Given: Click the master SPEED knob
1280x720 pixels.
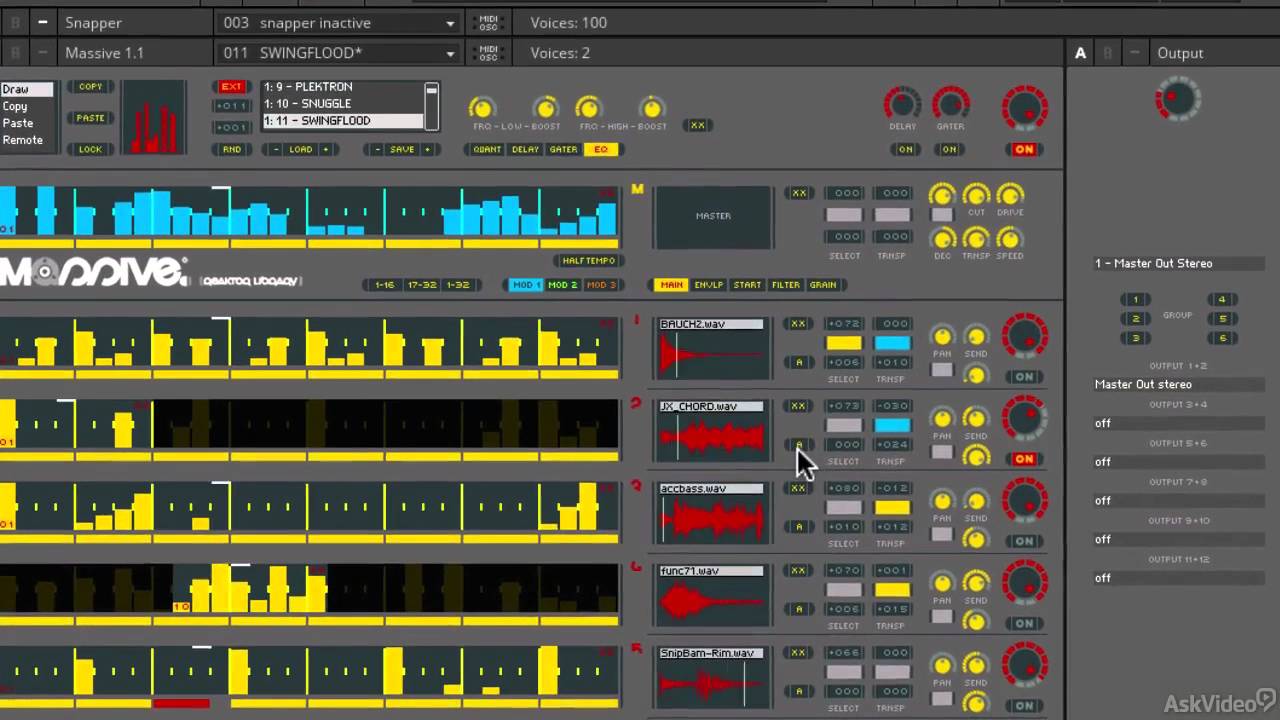Looking at the screenshot, I should 1010,239.
